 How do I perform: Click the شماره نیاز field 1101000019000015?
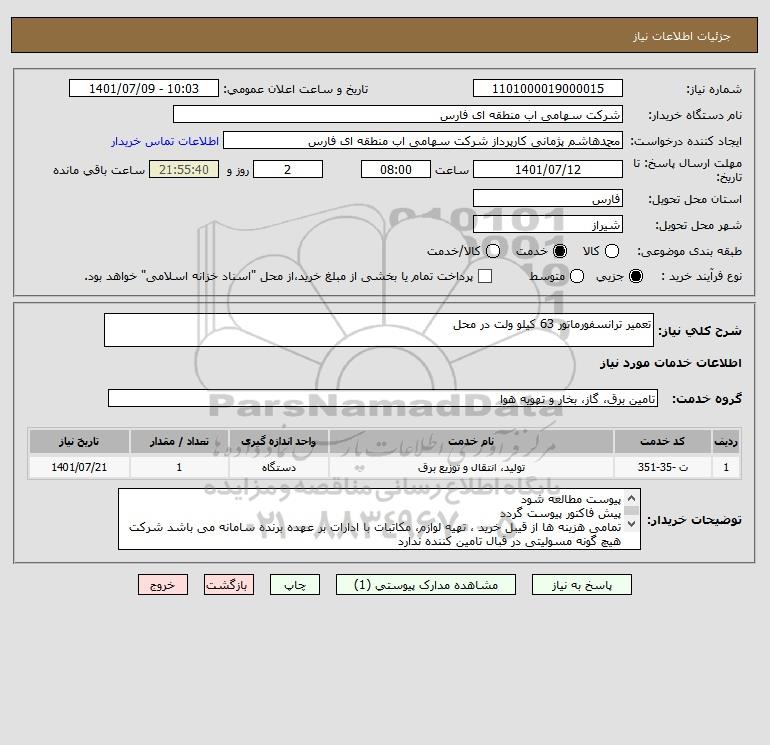pos(548,88)
